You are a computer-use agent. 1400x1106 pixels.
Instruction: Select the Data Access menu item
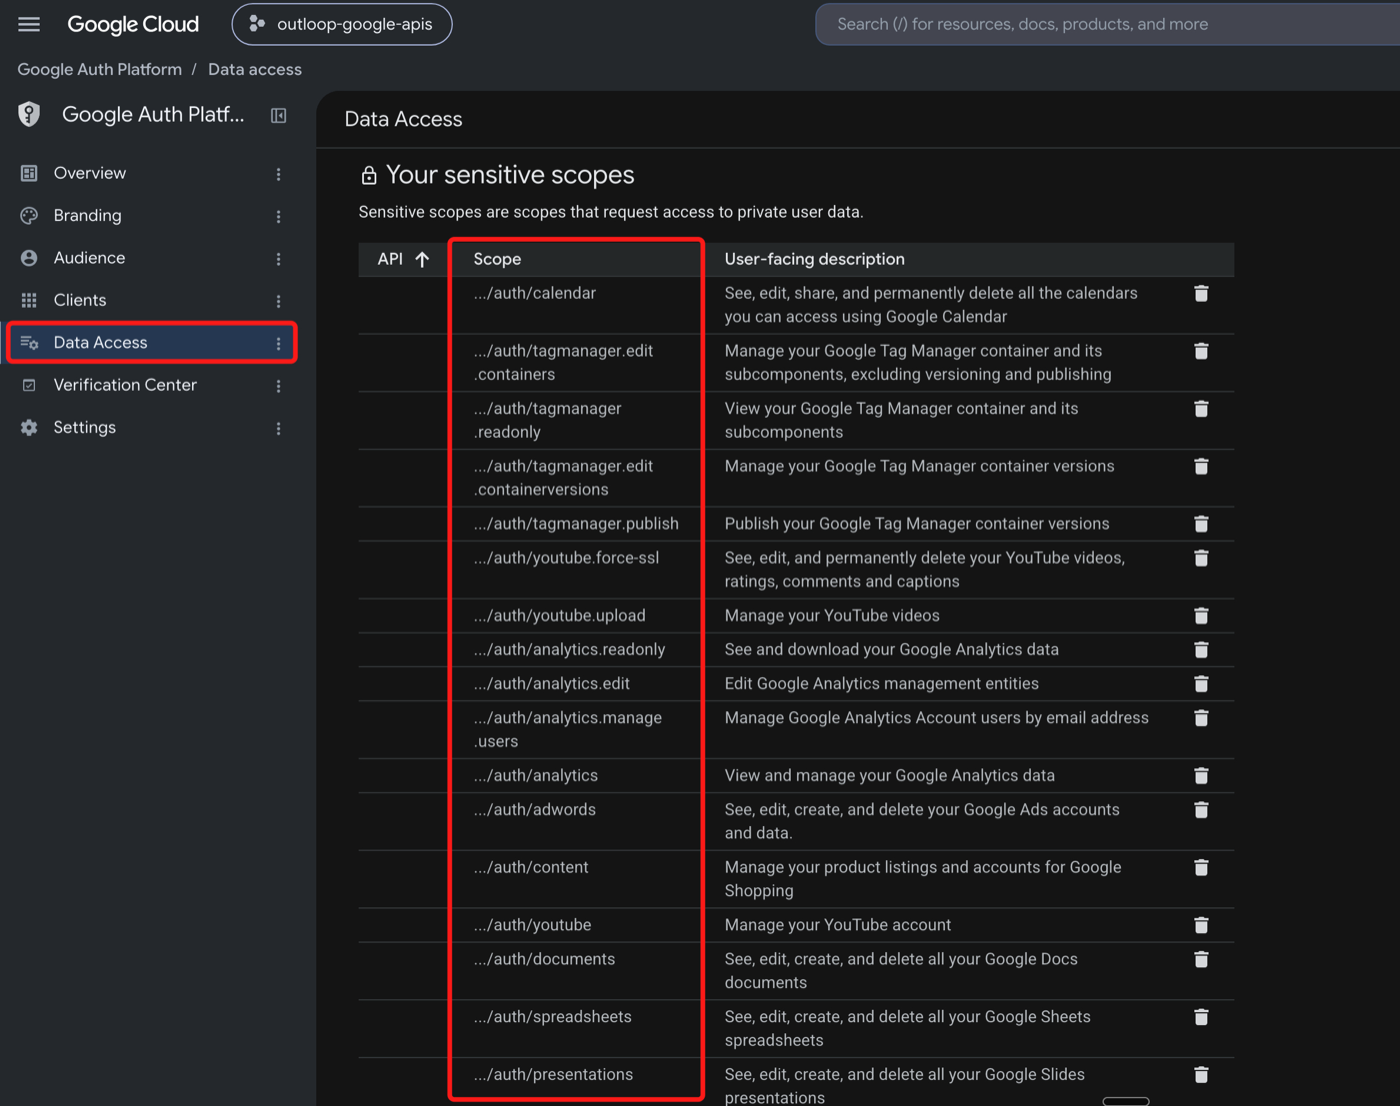[152, 342]
